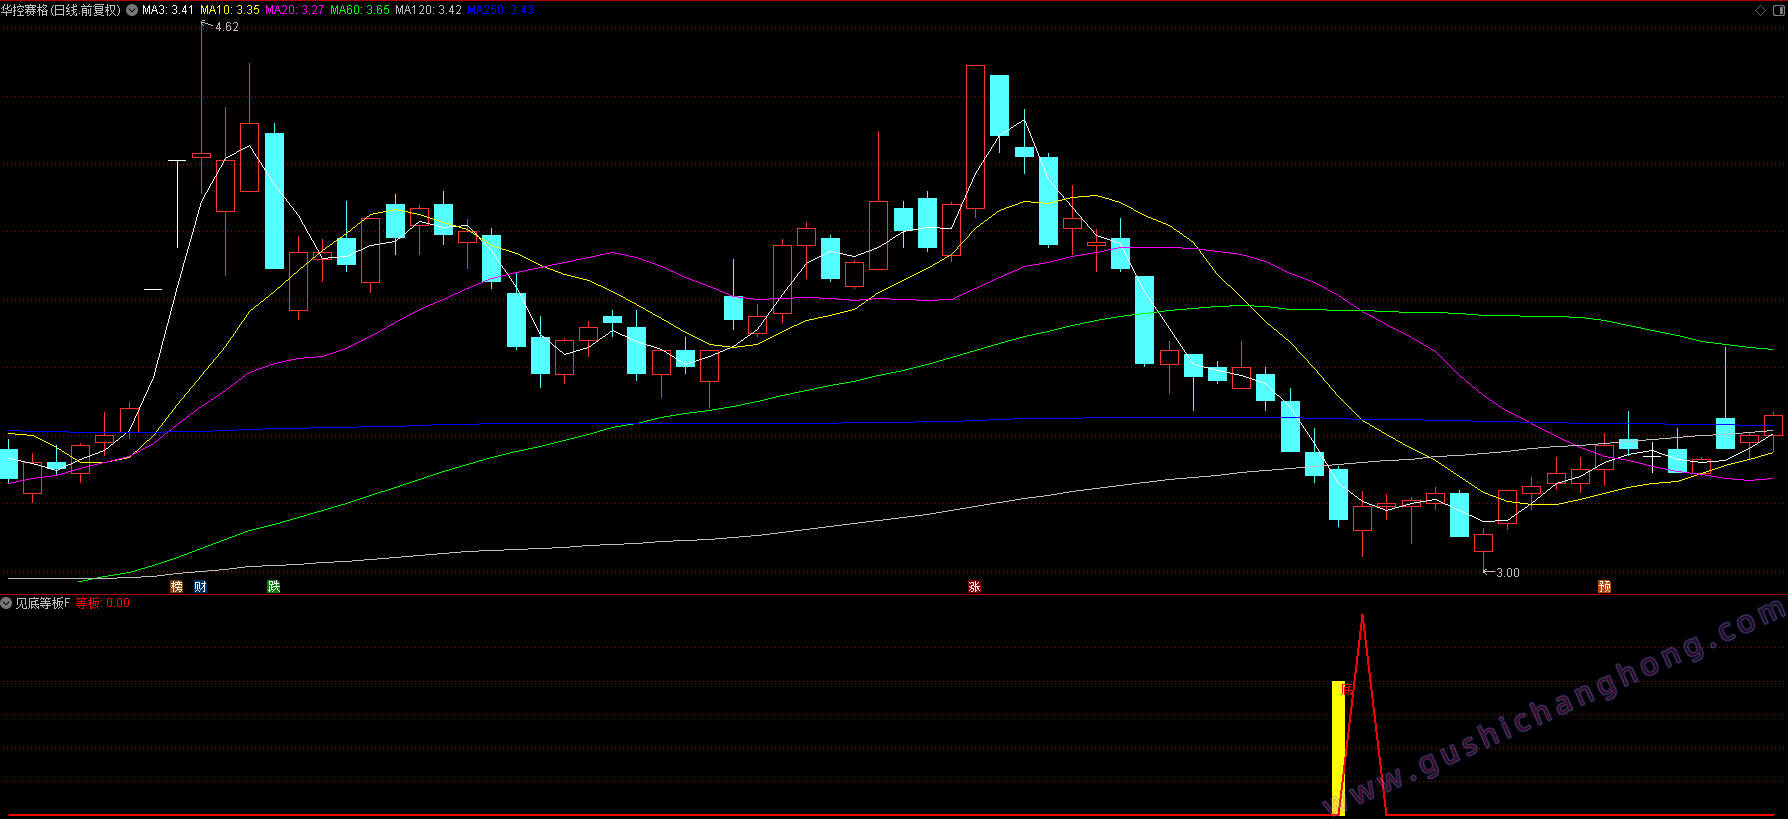1788x819 pixels.
Task: Click the 榜 event marker on the timeline
Action: (177, 587)
